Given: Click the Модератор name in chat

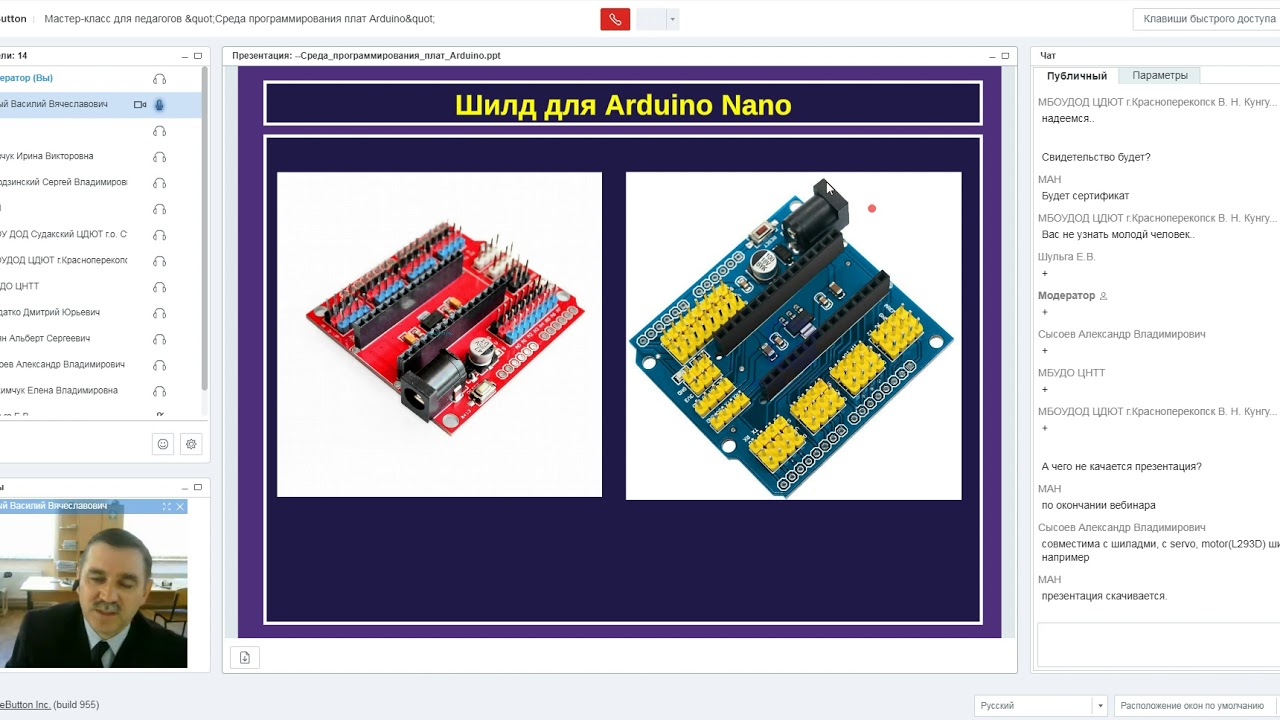Looking at the screenshot, I should [1066, 296].
